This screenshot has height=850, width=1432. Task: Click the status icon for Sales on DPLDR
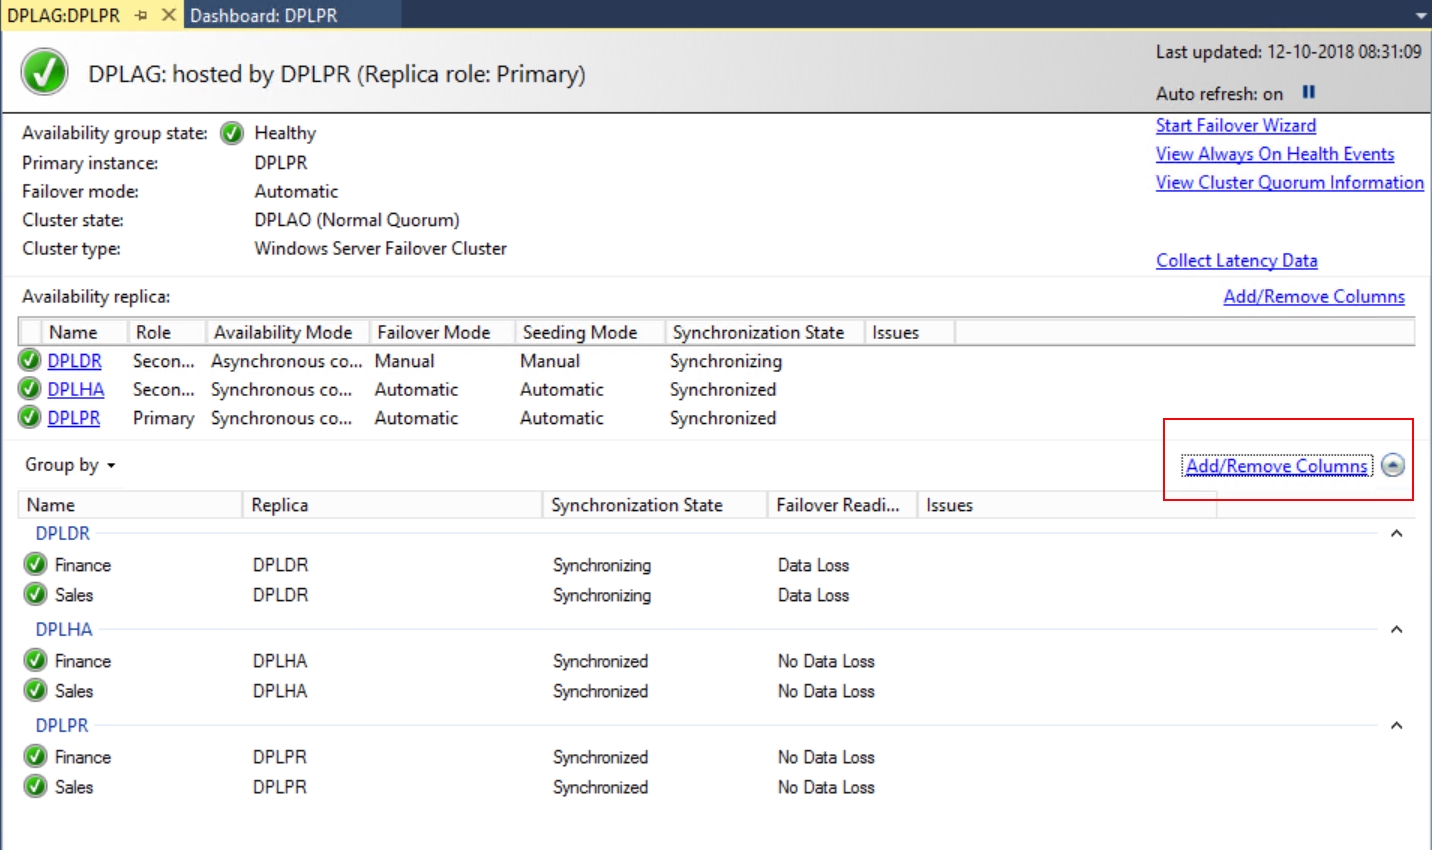36,594
